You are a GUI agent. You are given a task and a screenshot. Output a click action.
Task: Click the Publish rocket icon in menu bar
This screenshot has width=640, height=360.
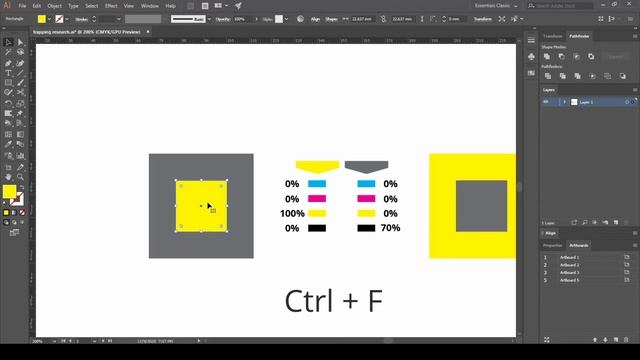click(x=238, y=6)
